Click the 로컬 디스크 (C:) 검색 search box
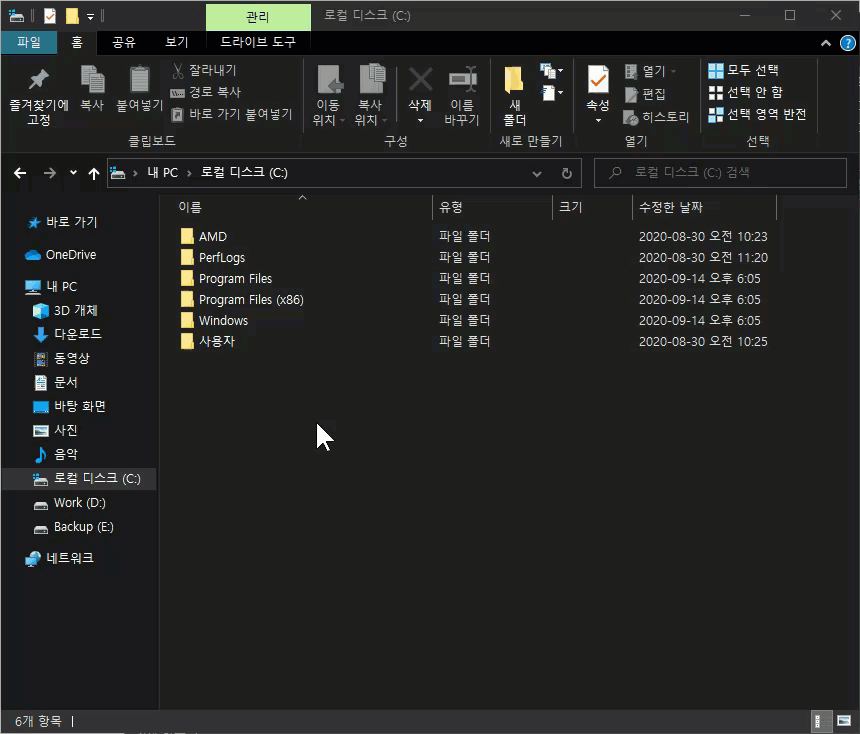Screen dimensions: 860x734 tap(720, 173)
